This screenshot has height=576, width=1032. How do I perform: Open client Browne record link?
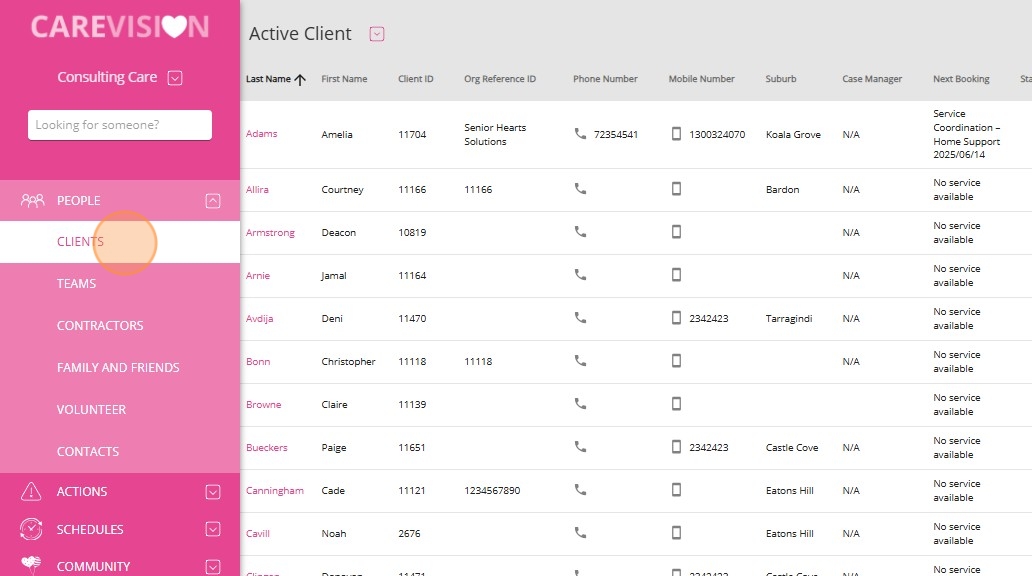point(263,404)
